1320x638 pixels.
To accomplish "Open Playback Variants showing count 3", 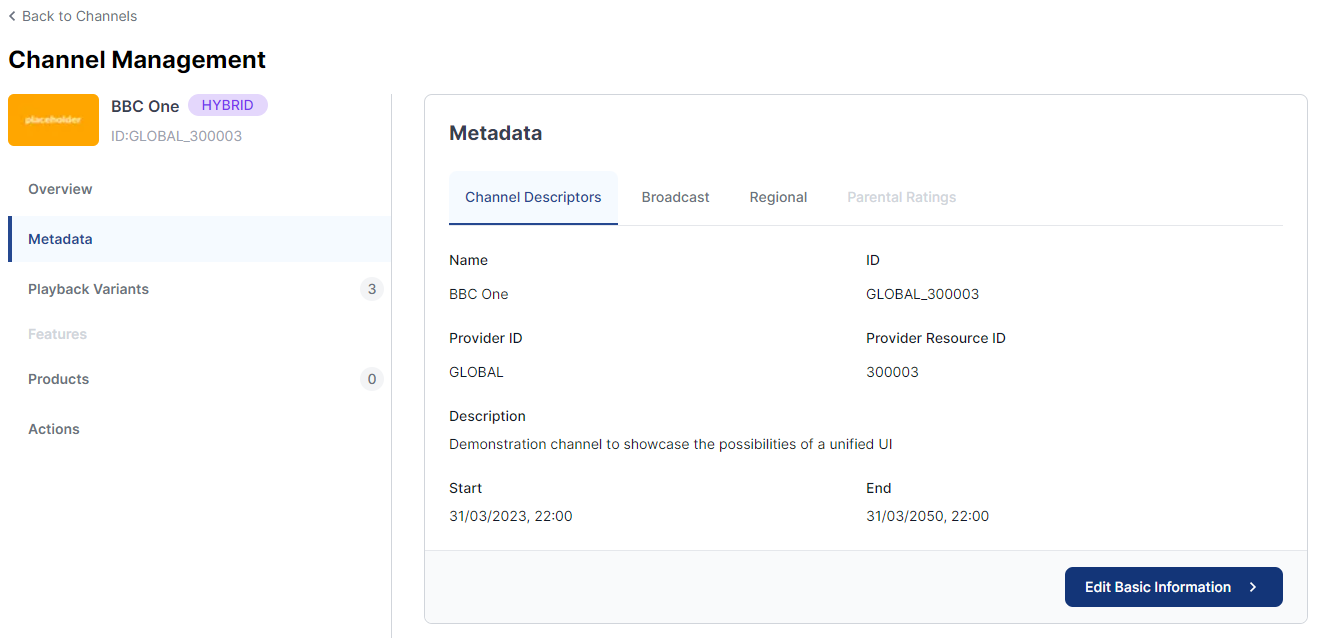I will [x=88, y=288].
